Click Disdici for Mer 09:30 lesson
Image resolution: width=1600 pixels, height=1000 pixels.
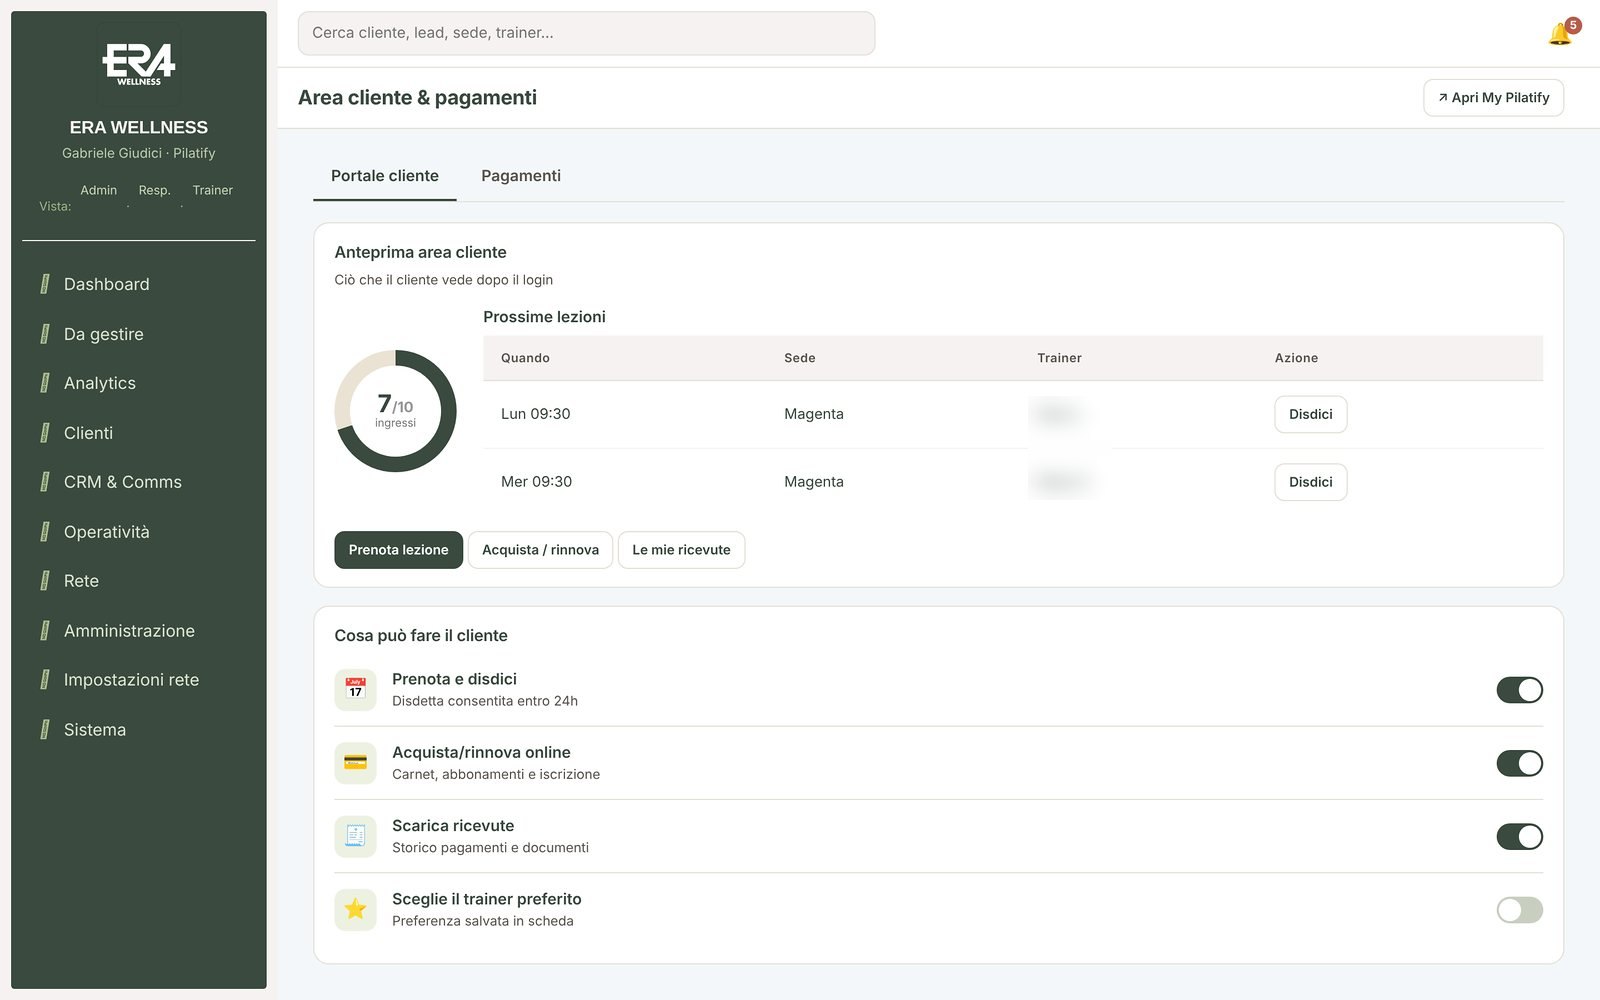click(1310, 482)
